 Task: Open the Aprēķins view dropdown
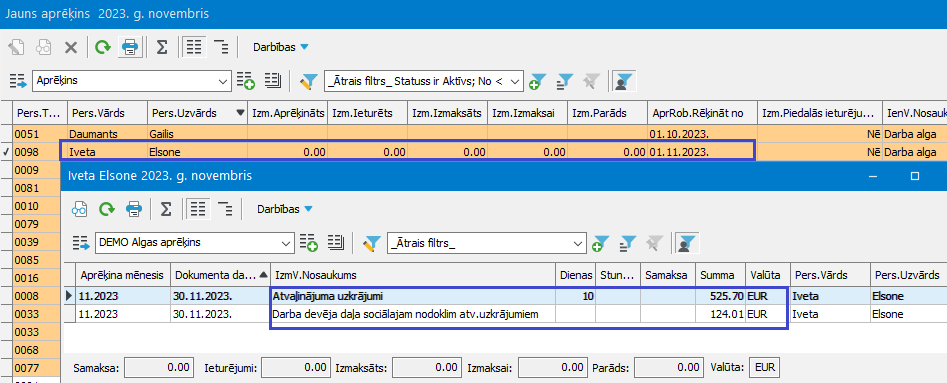click(x=223, y=80)
